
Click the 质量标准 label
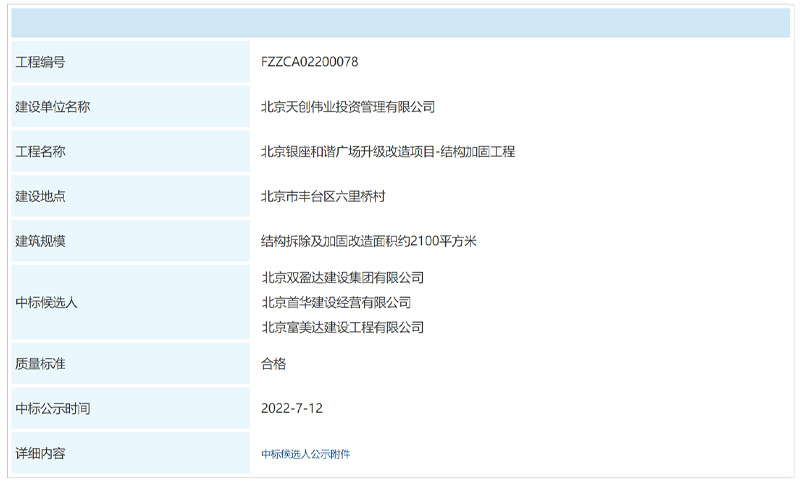point(40,364)
